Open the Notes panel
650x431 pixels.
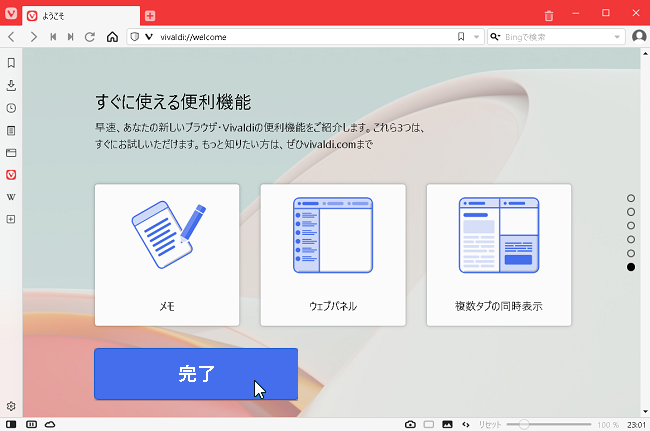tap(11, 131)
